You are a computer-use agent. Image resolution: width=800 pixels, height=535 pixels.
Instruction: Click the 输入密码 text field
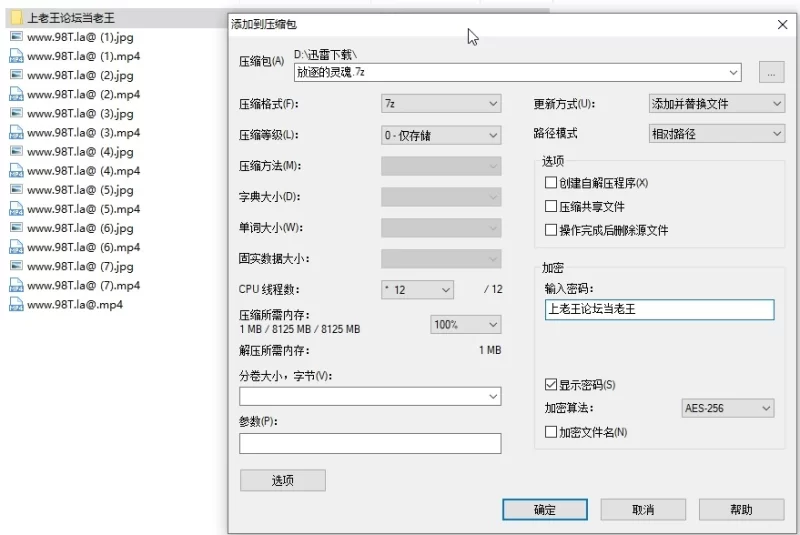(658, 309)
